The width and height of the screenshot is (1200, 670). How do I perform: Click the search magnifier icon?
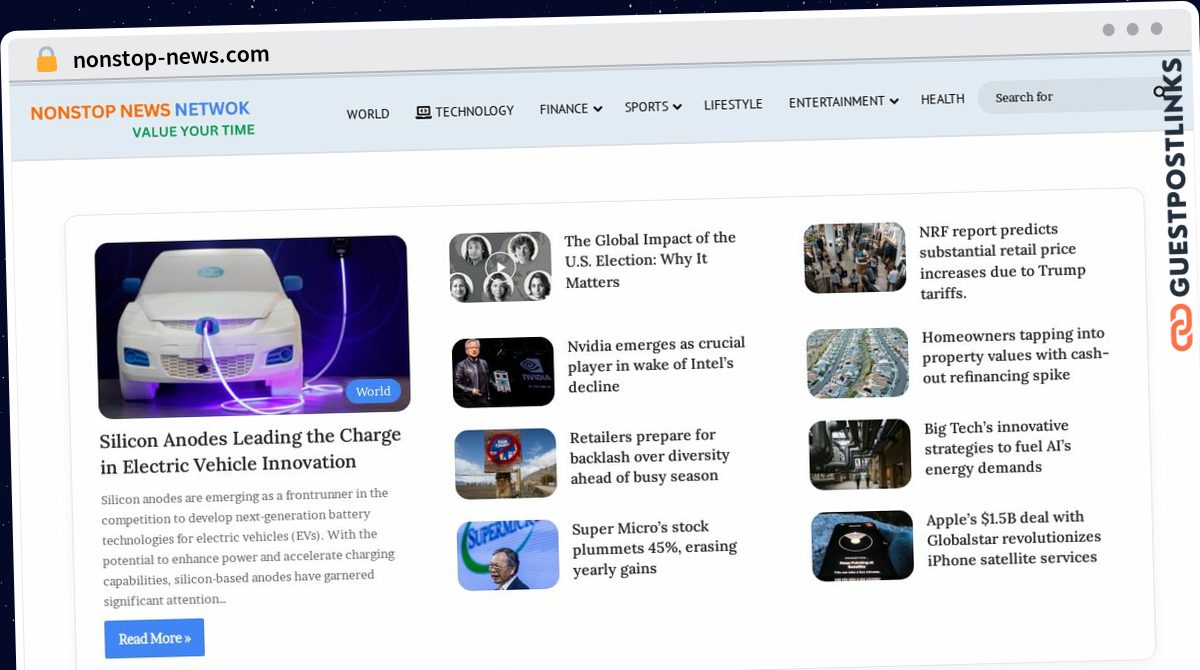coord(1160,92)
